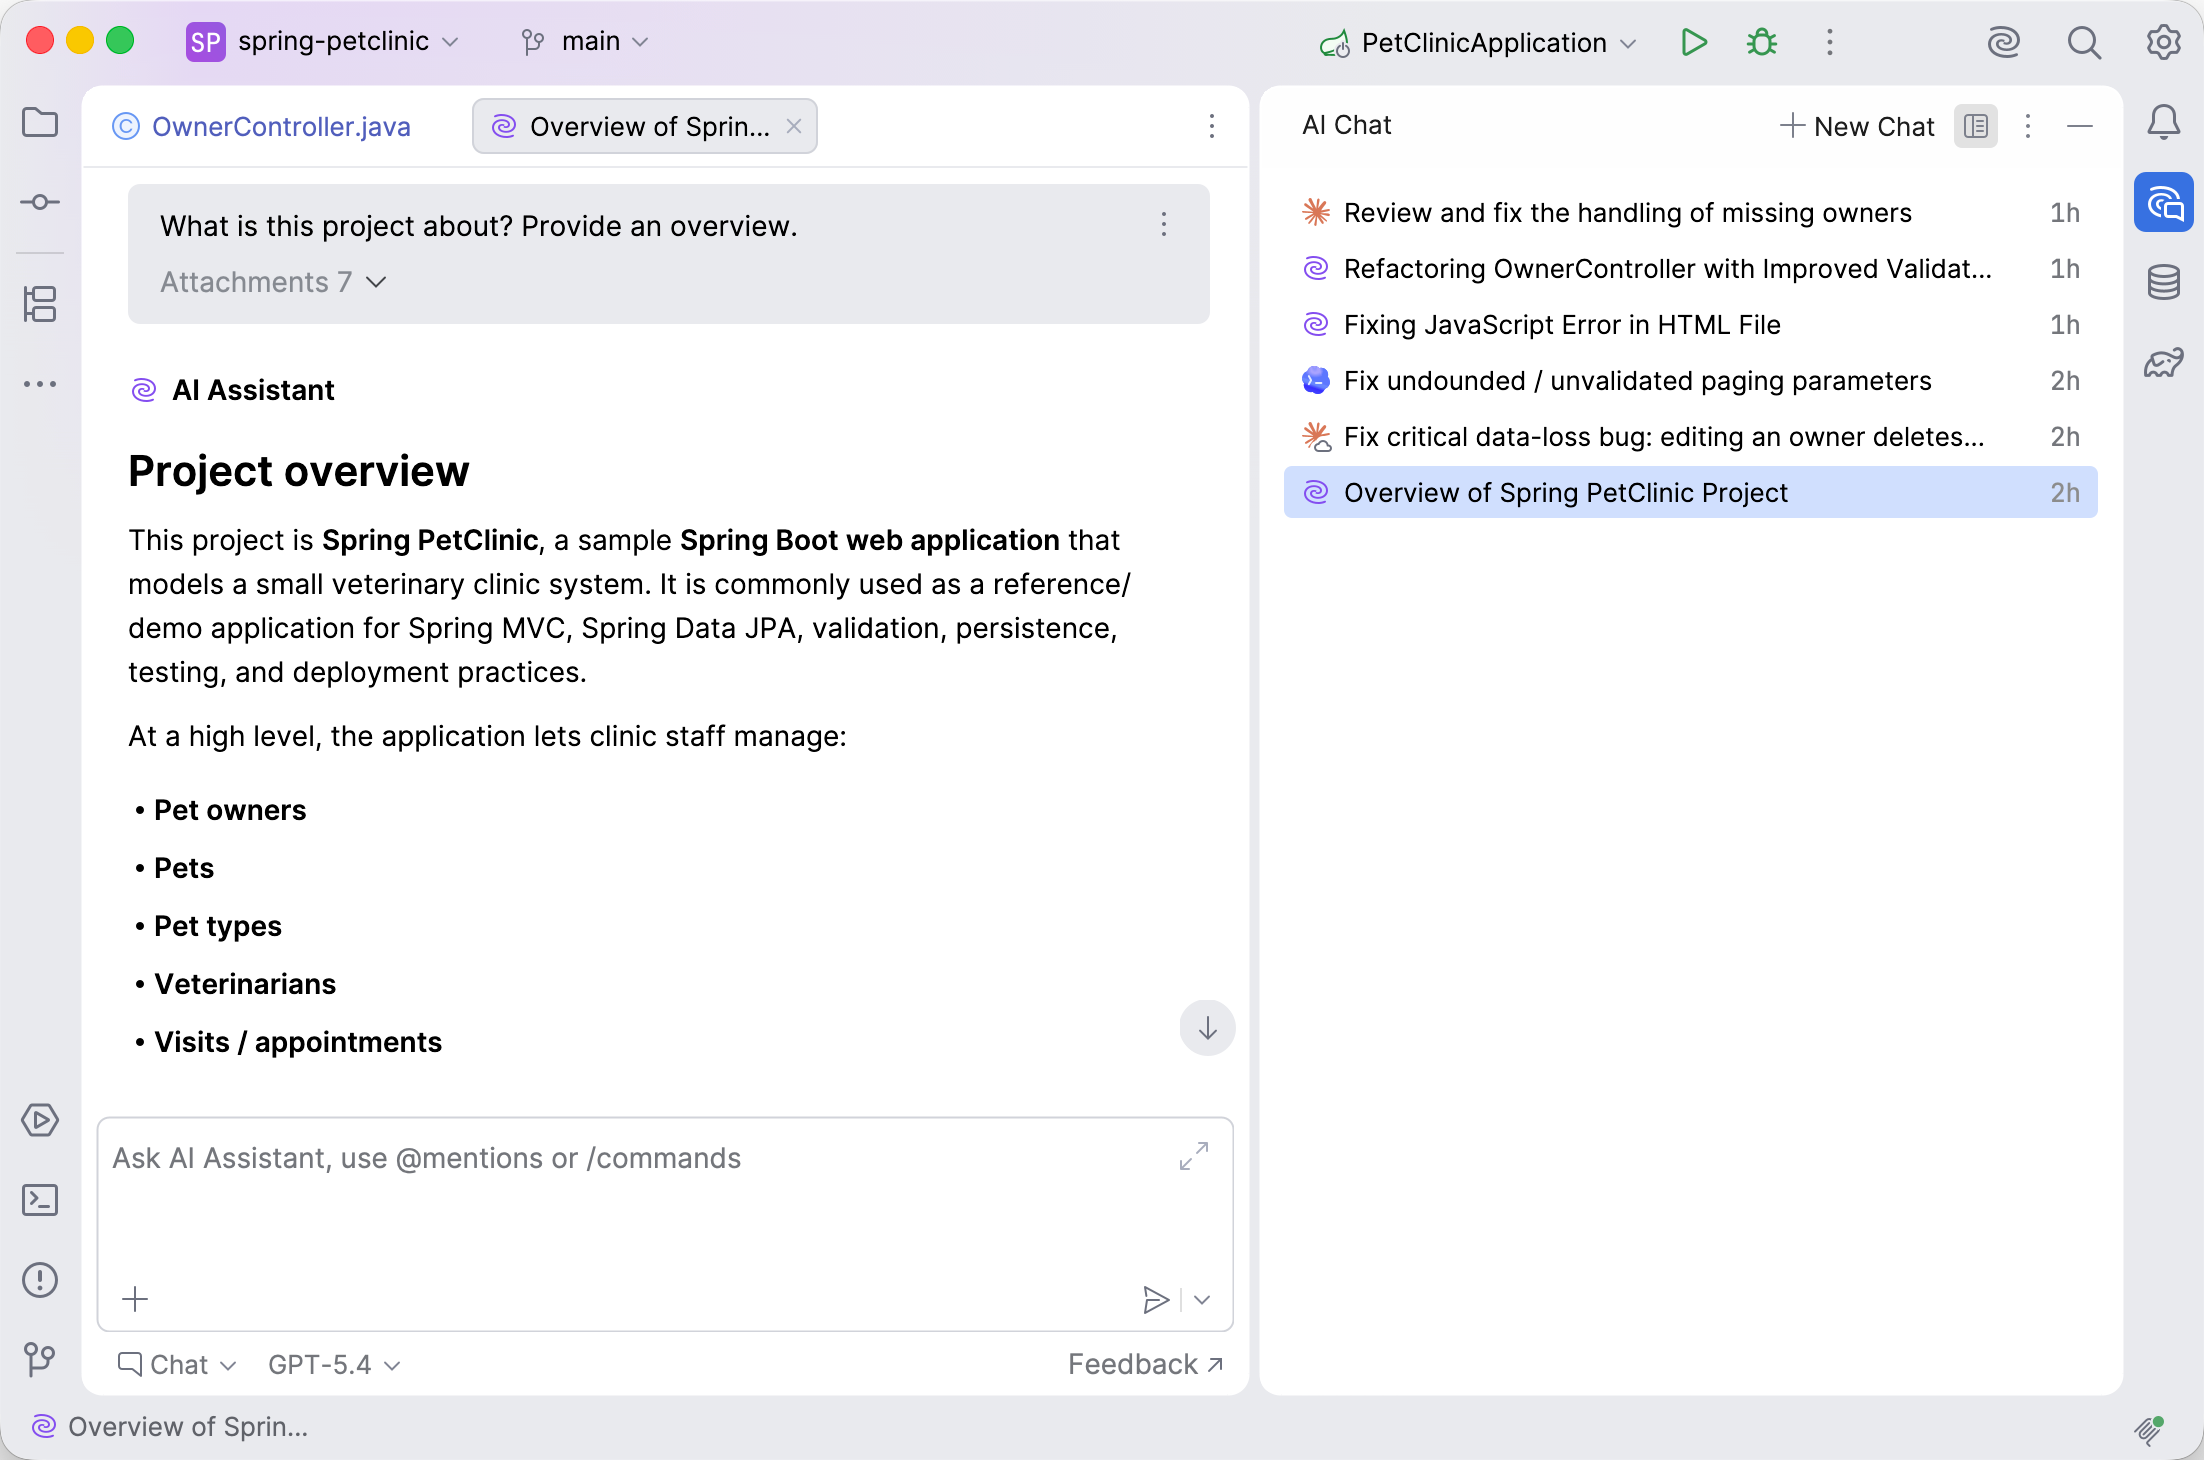Open message options for user prompt

1164,224
